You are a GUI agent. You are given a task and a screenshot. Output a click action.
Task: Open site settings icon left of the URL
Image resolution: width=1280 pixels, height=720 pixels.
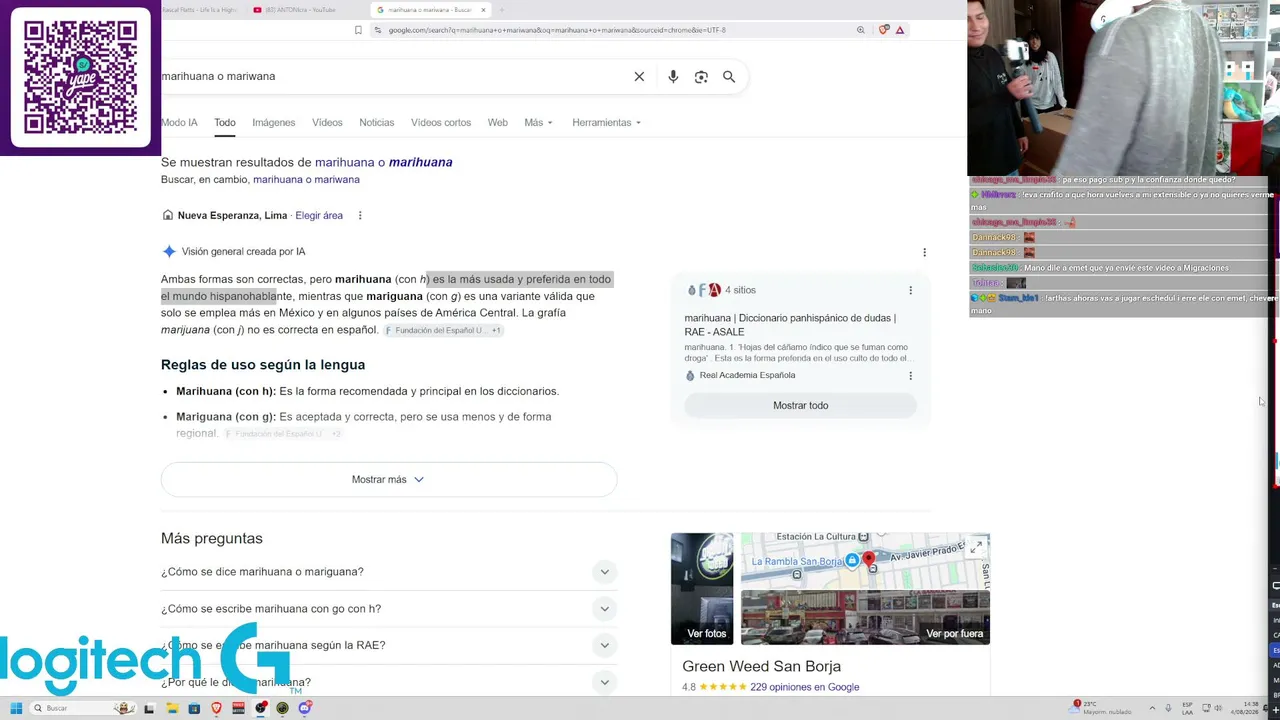[378, 30]
